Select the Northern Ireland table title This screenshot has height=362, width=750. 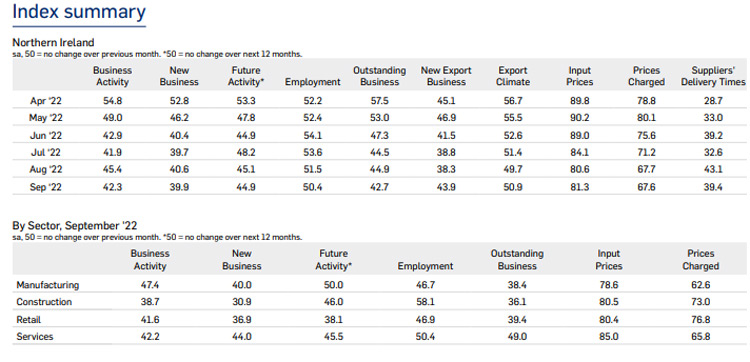click(x=53, y=42)
